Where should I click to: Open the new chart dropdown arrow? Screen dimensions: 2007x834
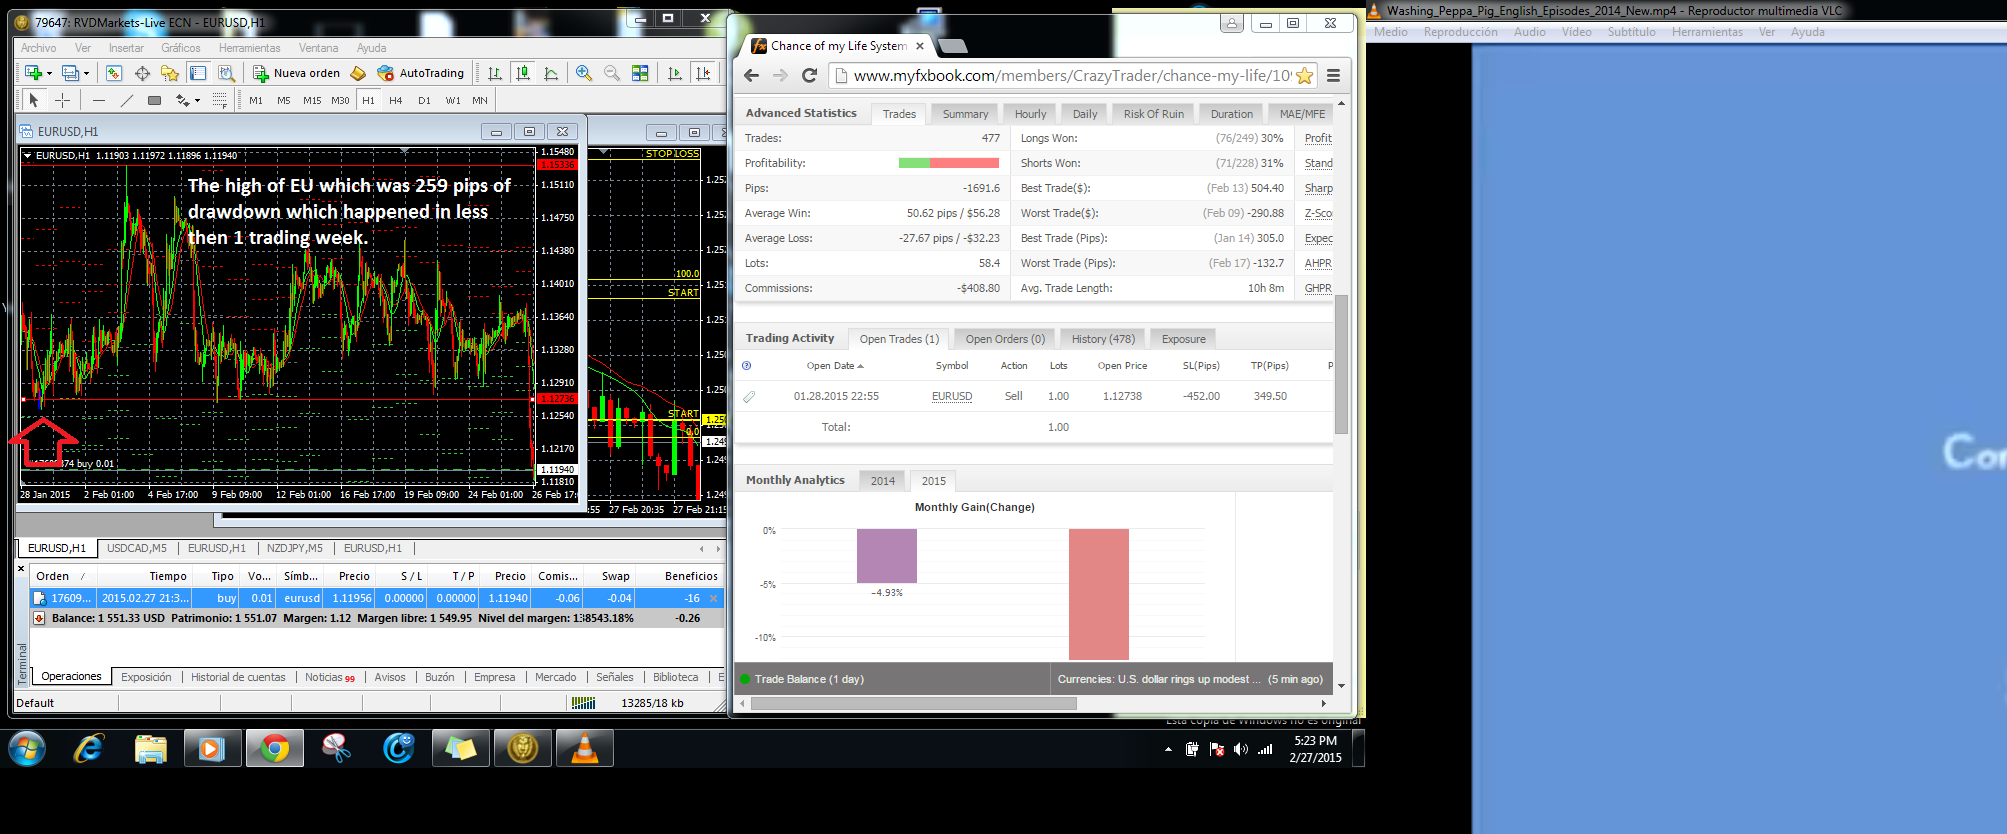[x=49, y=73]
